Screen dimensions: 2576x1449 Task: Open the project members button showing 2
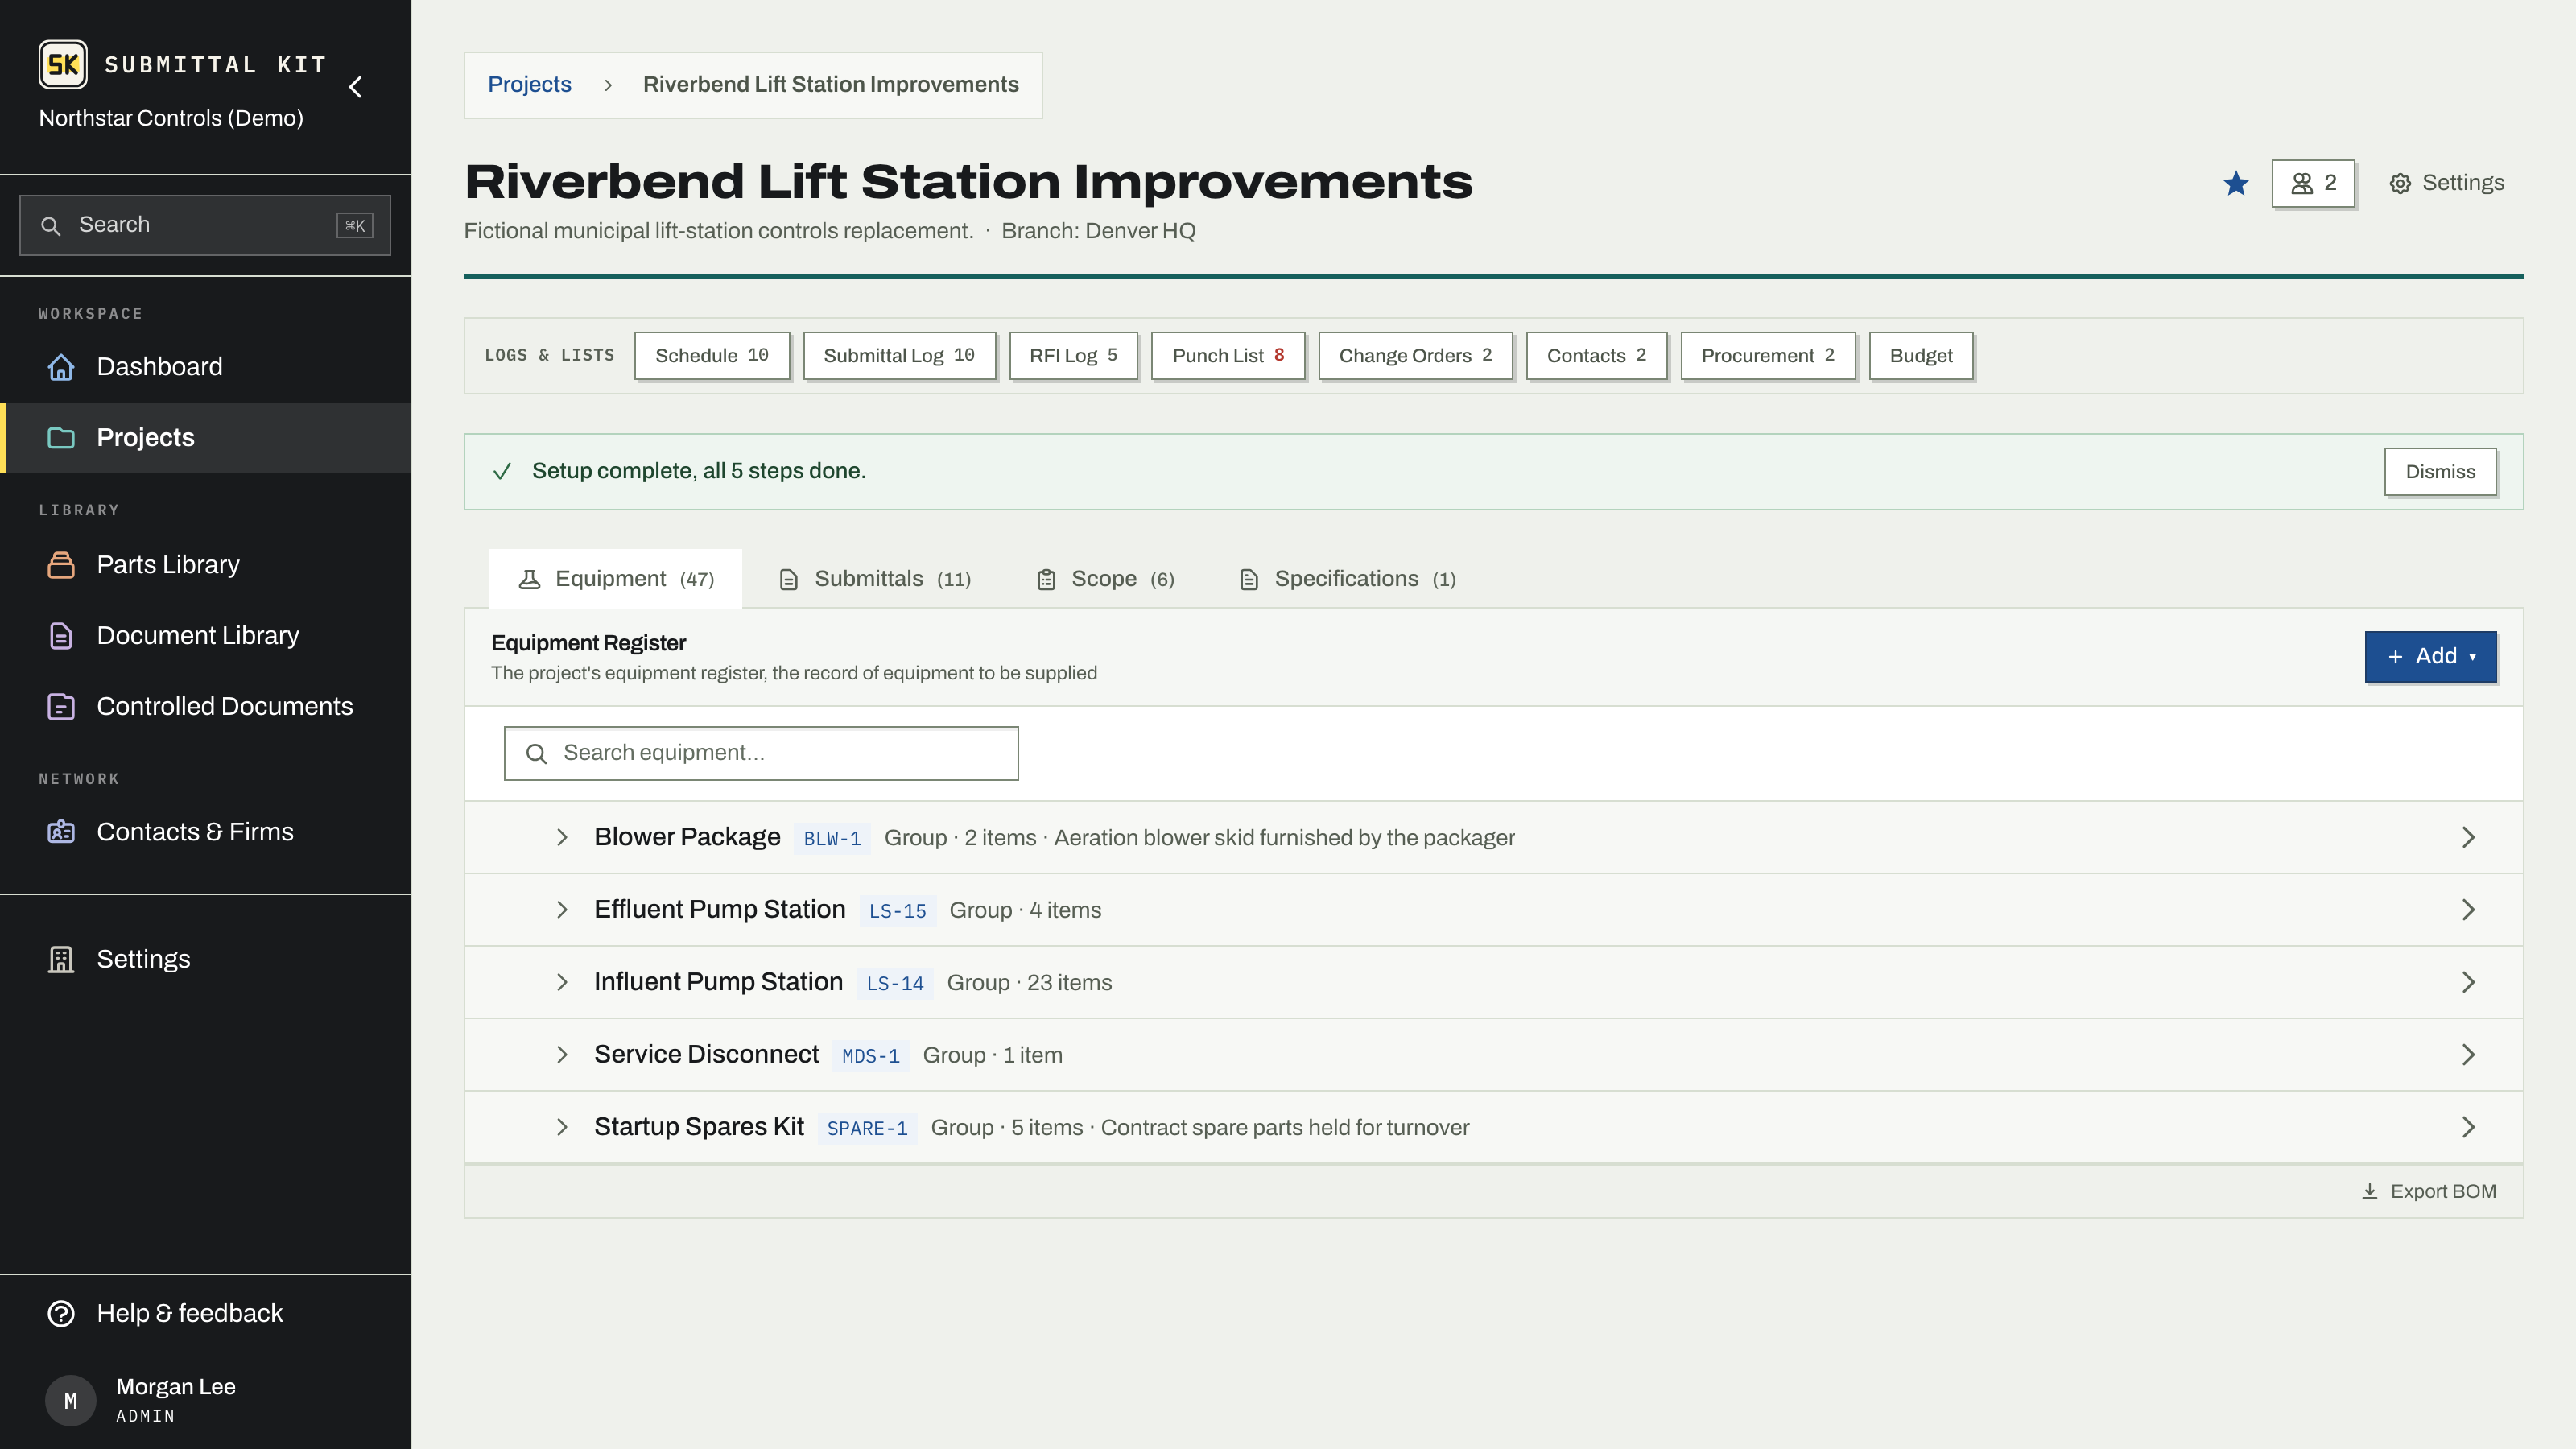pyautogui.click(x=2313, y=183)
